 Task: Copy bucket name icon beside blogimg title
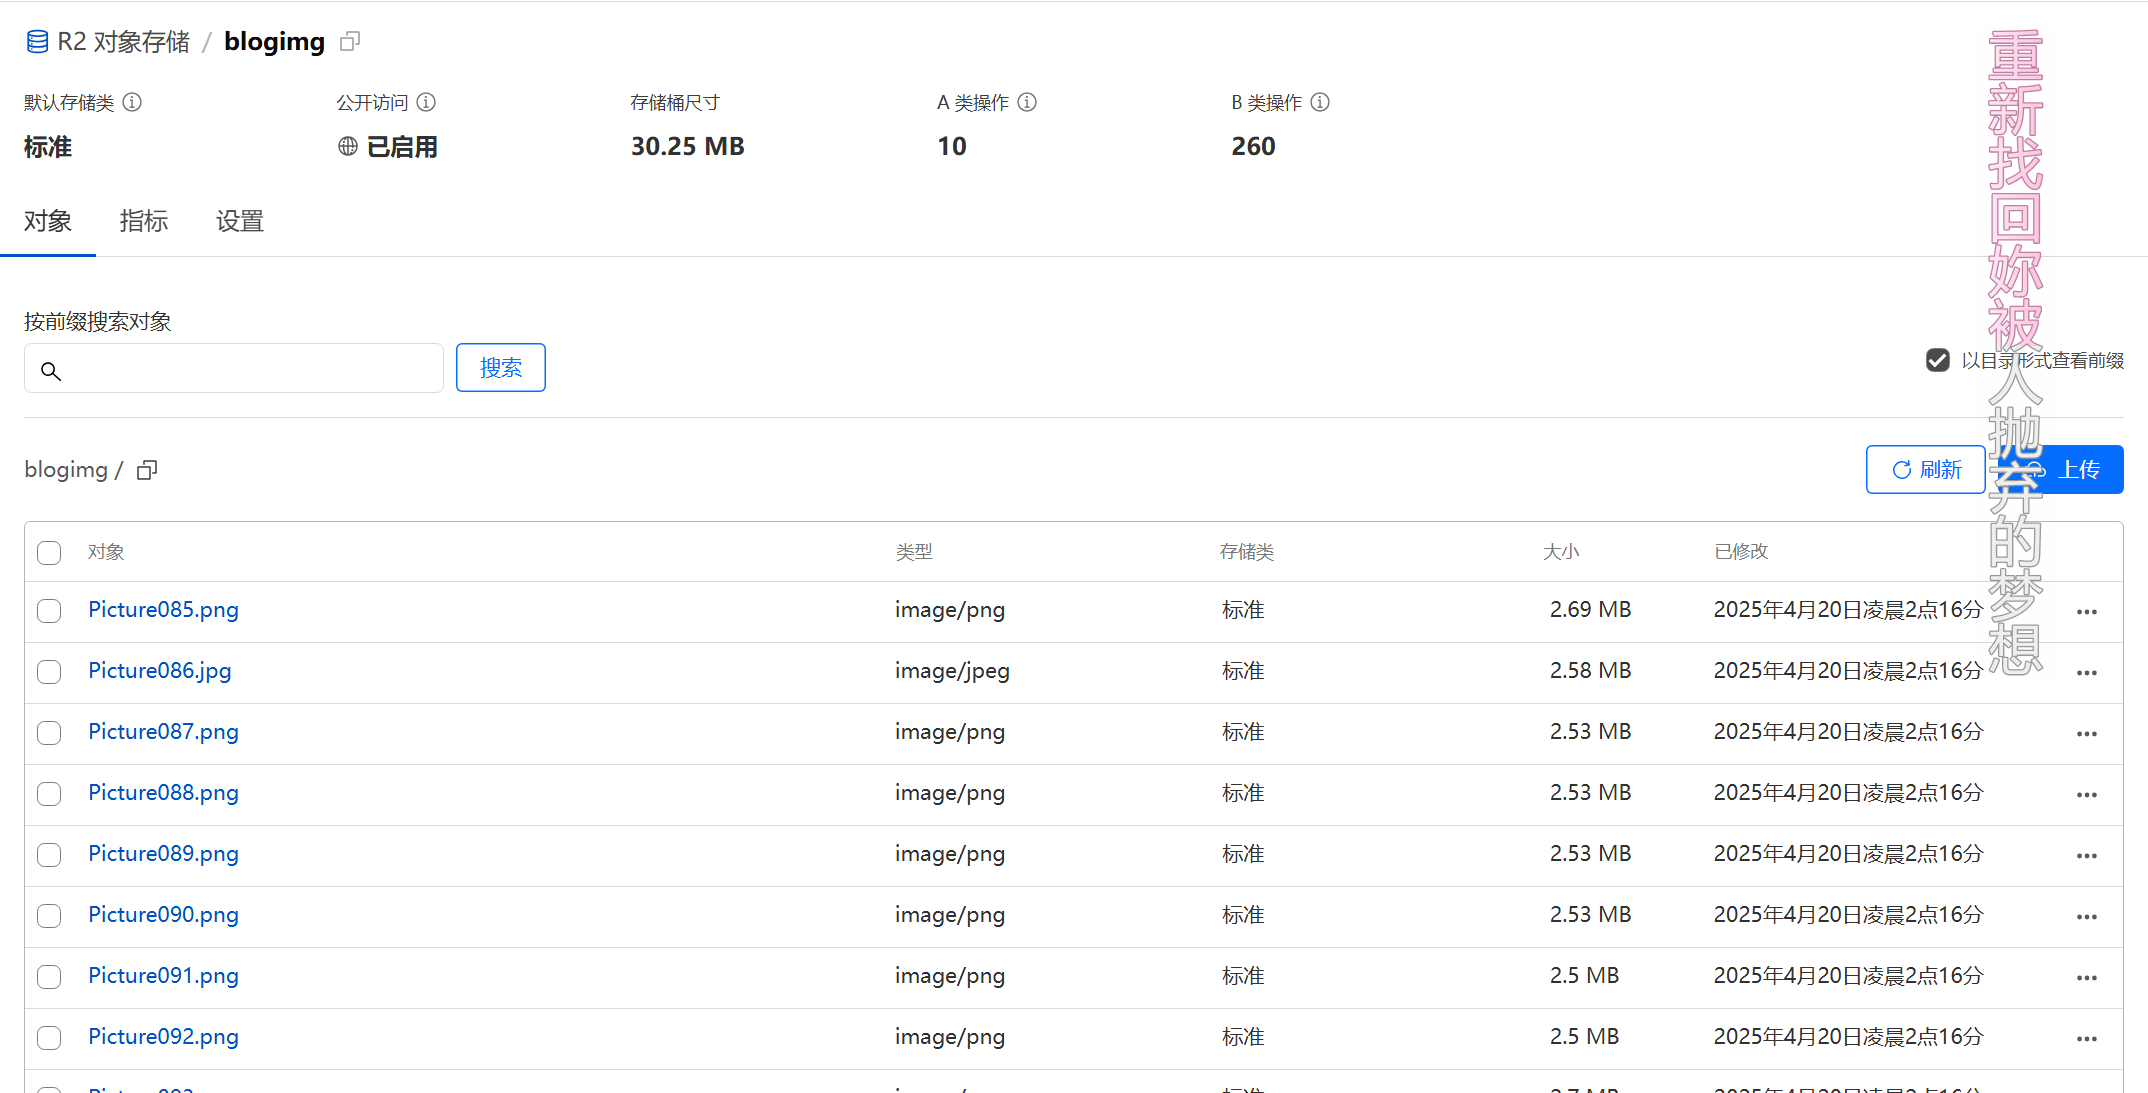[350, 41]
